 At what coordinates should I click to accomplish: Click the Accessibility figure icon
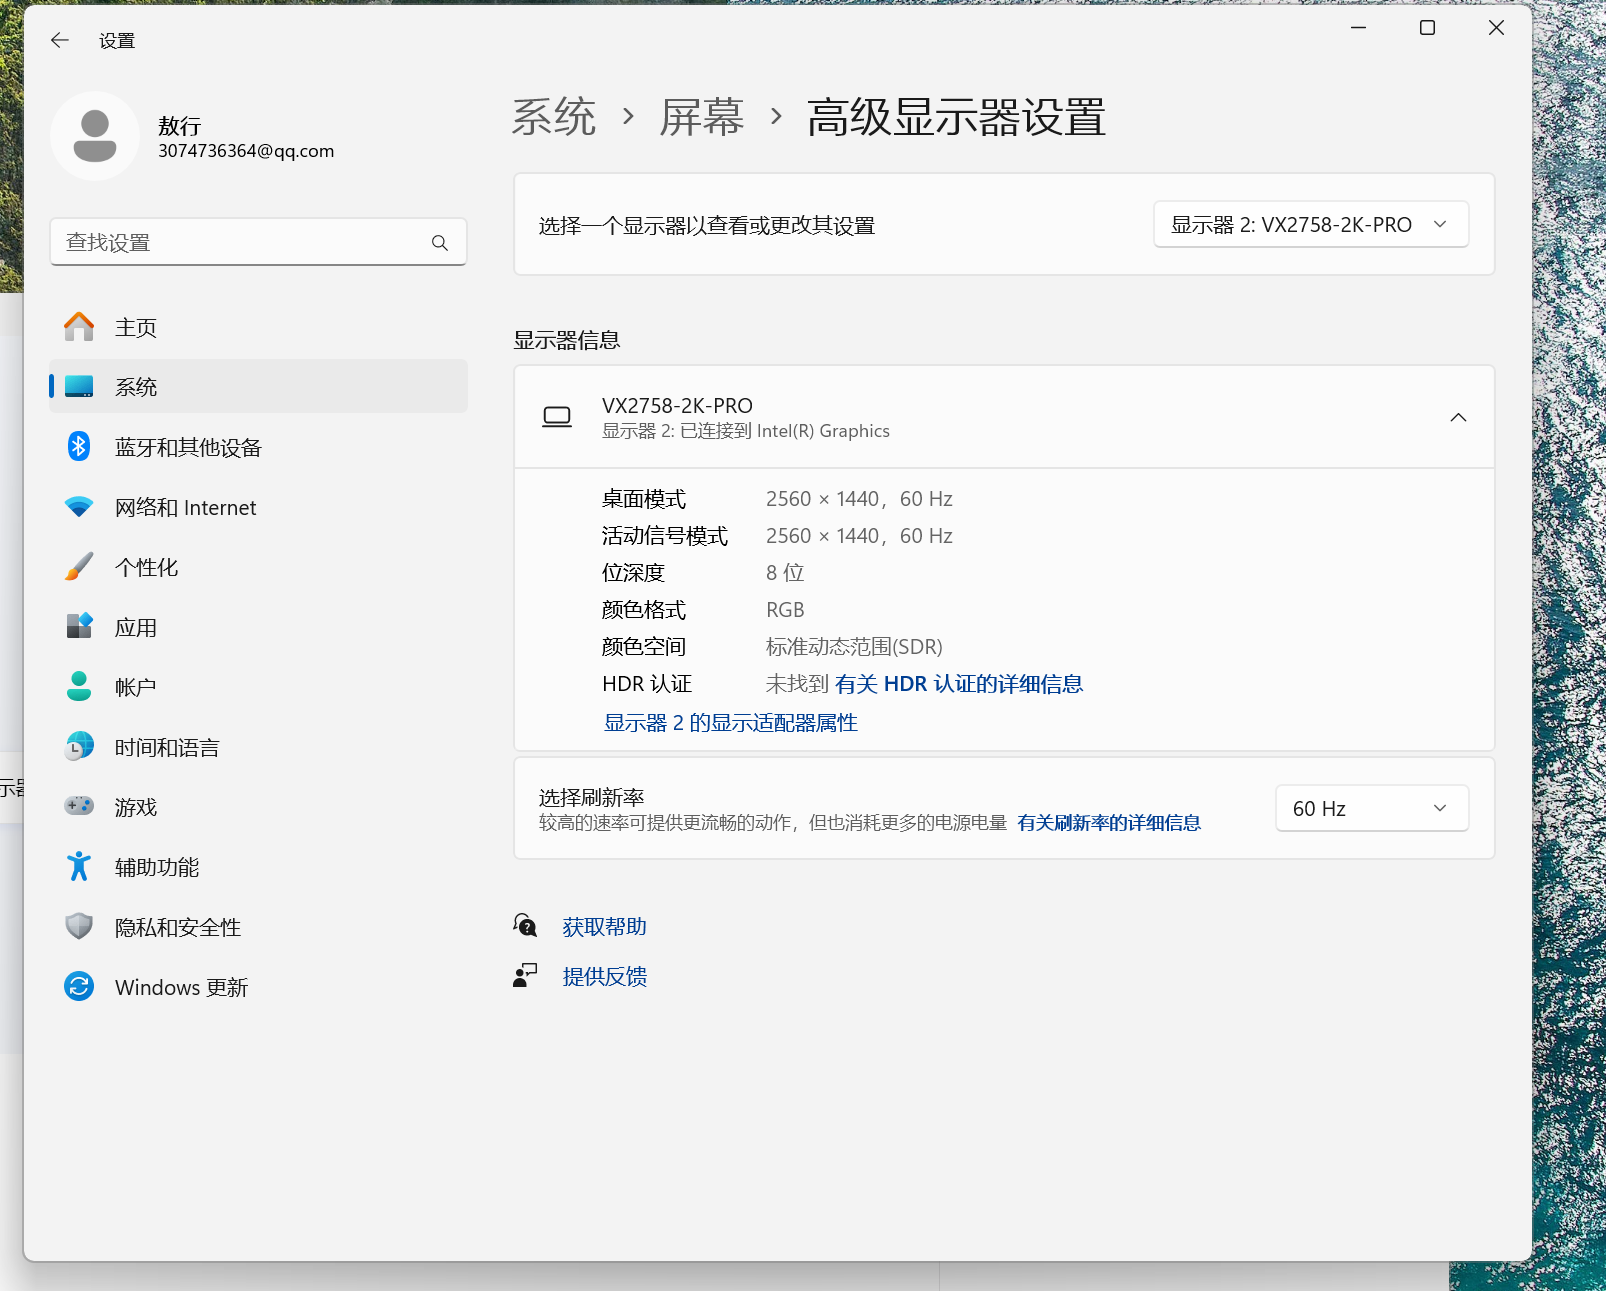click(x=79, y=866)
